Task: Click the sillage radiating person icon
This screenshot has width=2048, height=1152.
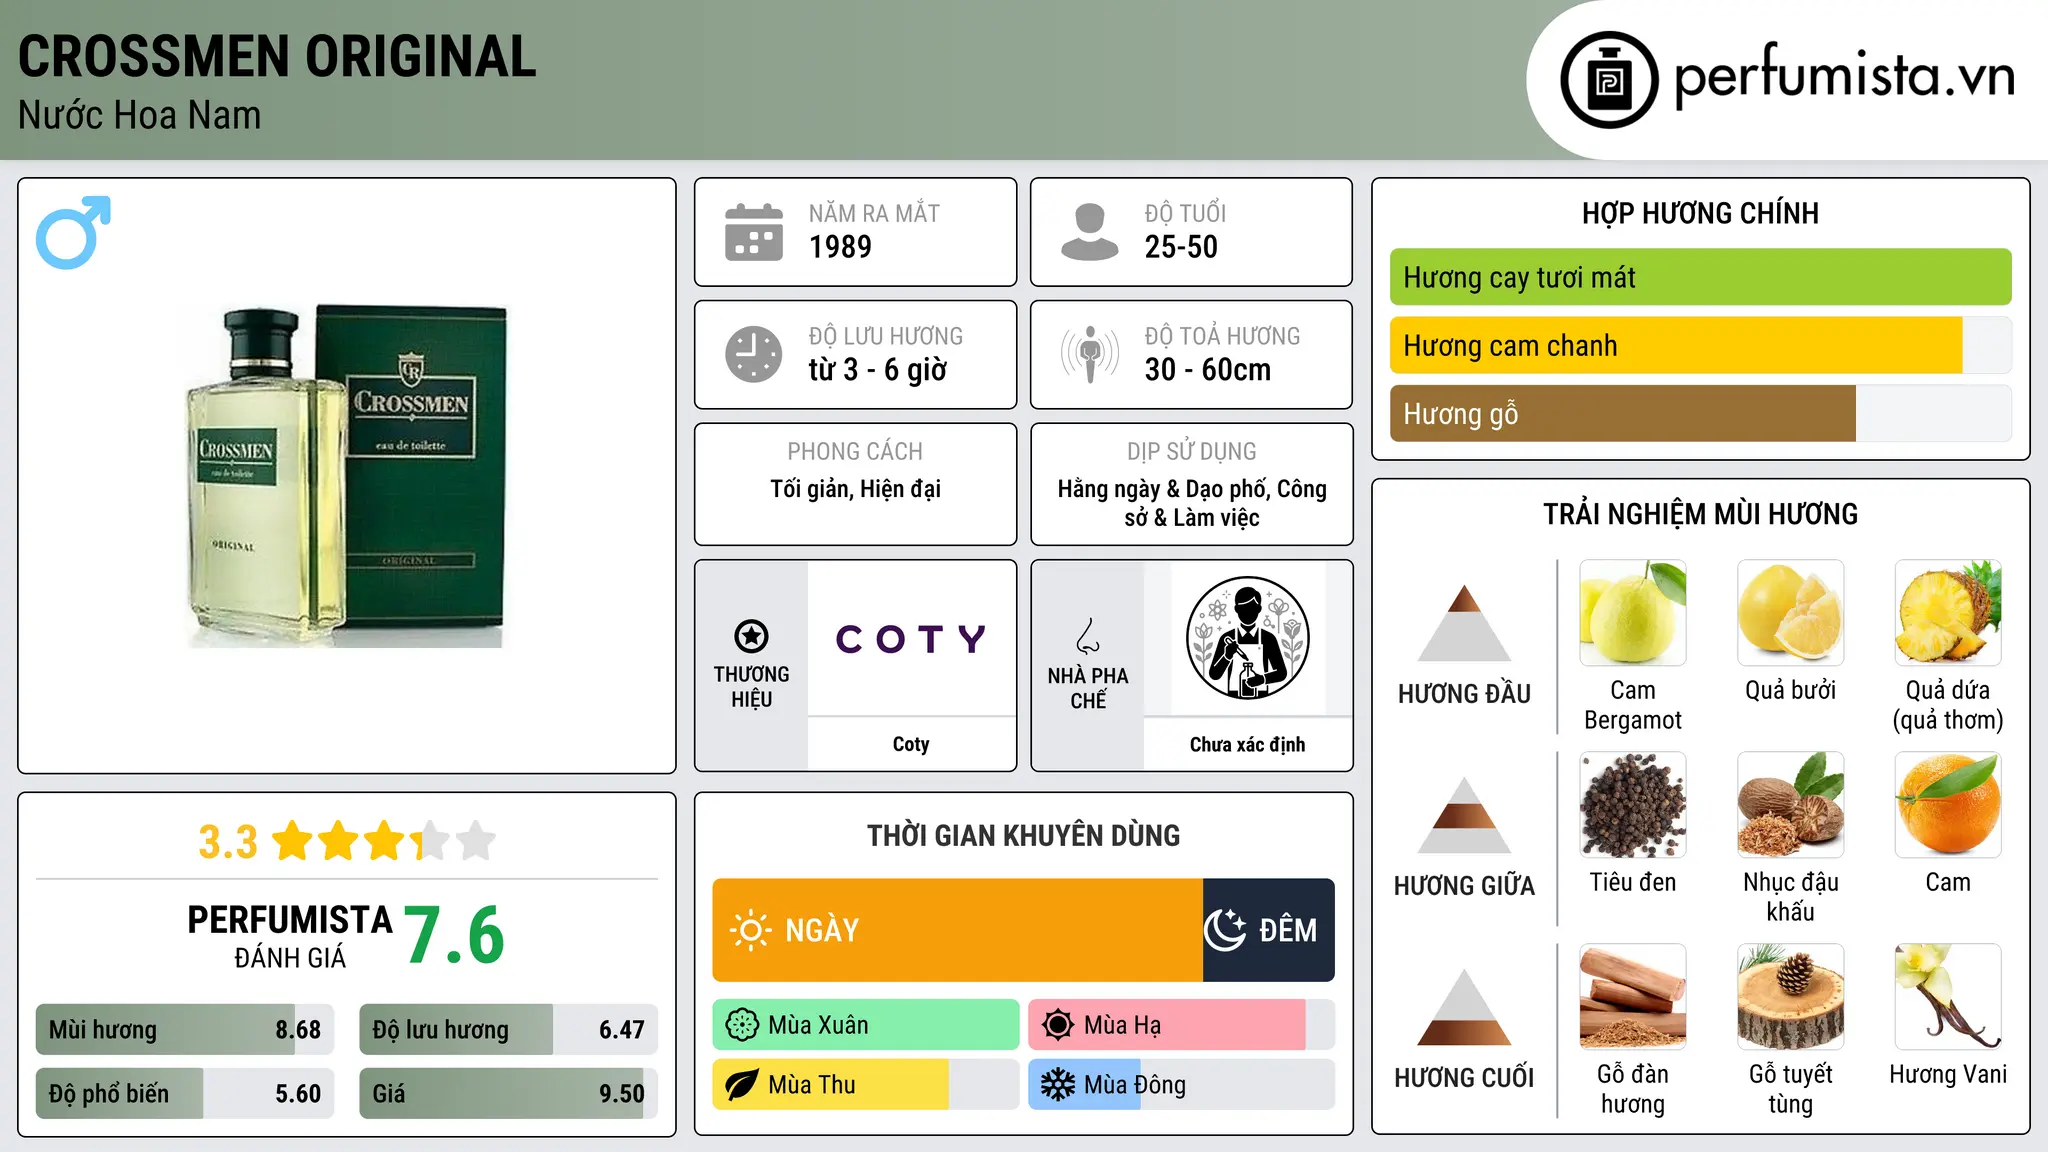Action: tap(1090, 354)
